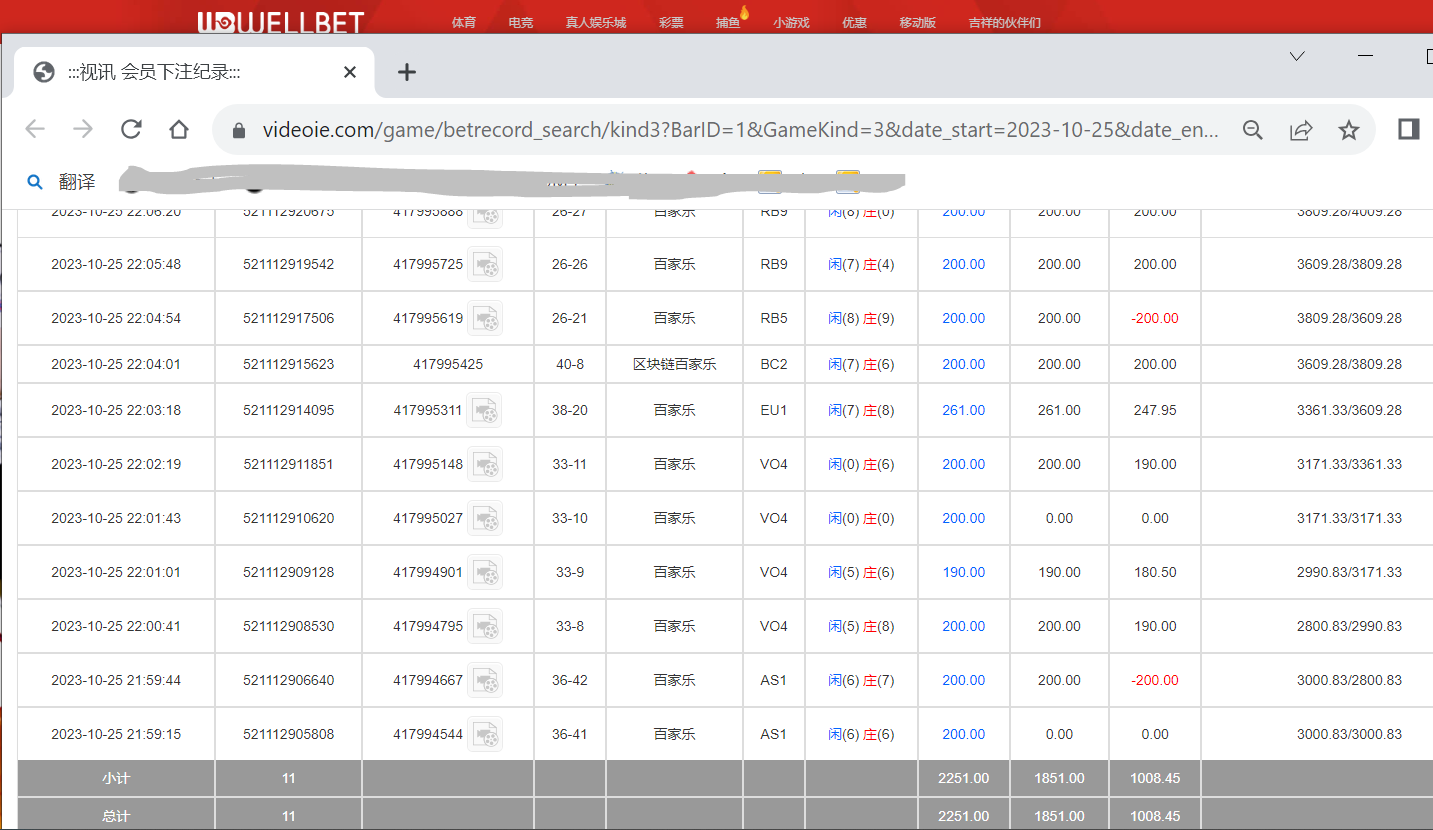Image resolution: width=1433 pixels, height=830 pixels.
Task: Select balance 3361.33/3609.28
Action: point(1349,410)
